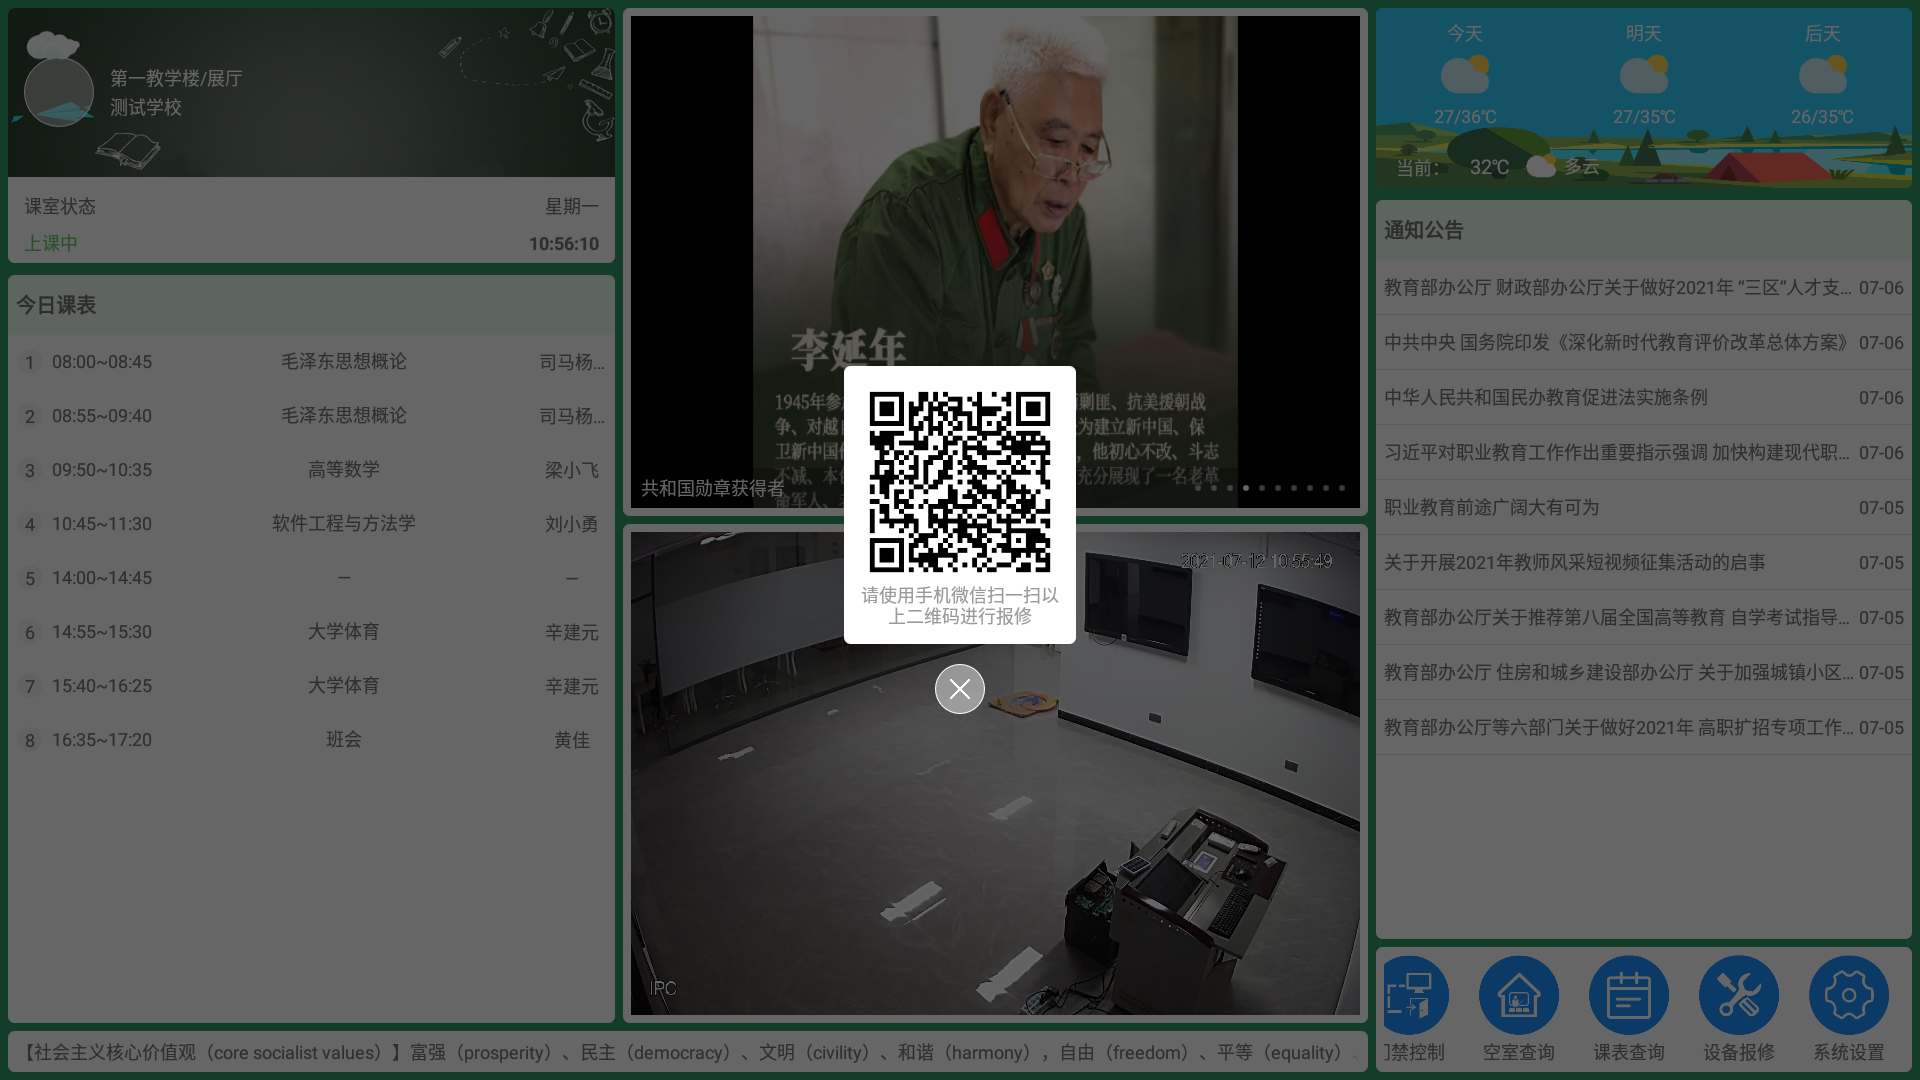Open notice 2021年教师风采短视频征集活动
Screen dimensions: 1920x1080
[x=1643, y=563]
